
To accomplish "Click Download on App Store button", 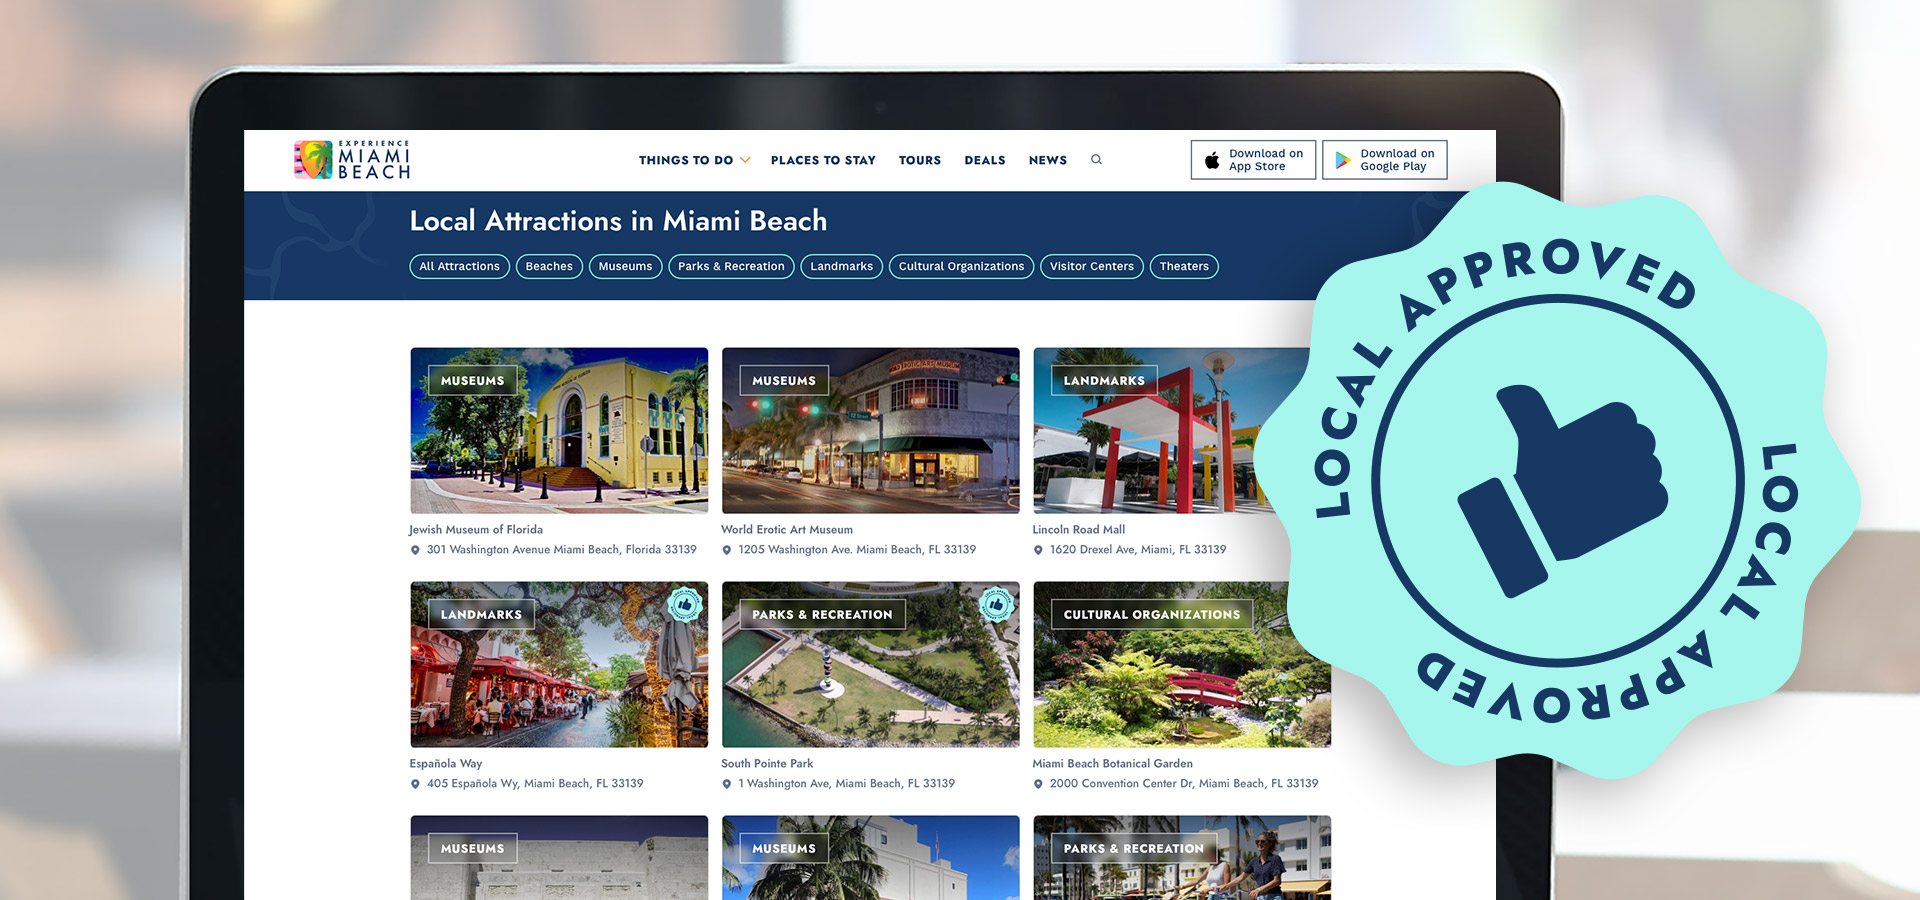I will tap(1253, 160).
